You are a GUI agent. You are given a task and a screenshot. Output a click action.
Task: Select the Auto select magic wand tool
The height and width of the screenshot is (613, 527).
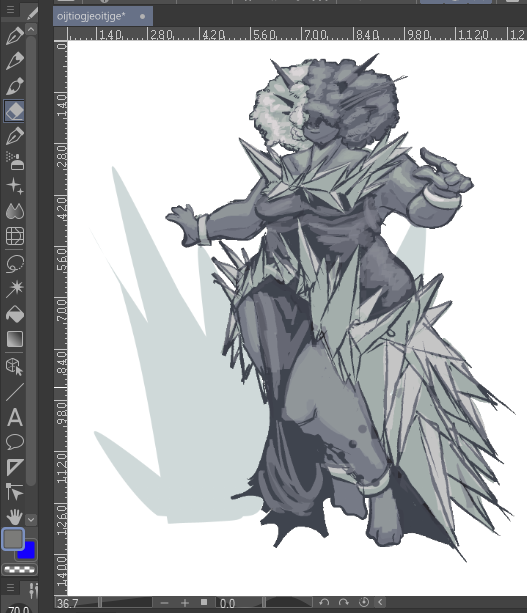[x=14, y=289]
